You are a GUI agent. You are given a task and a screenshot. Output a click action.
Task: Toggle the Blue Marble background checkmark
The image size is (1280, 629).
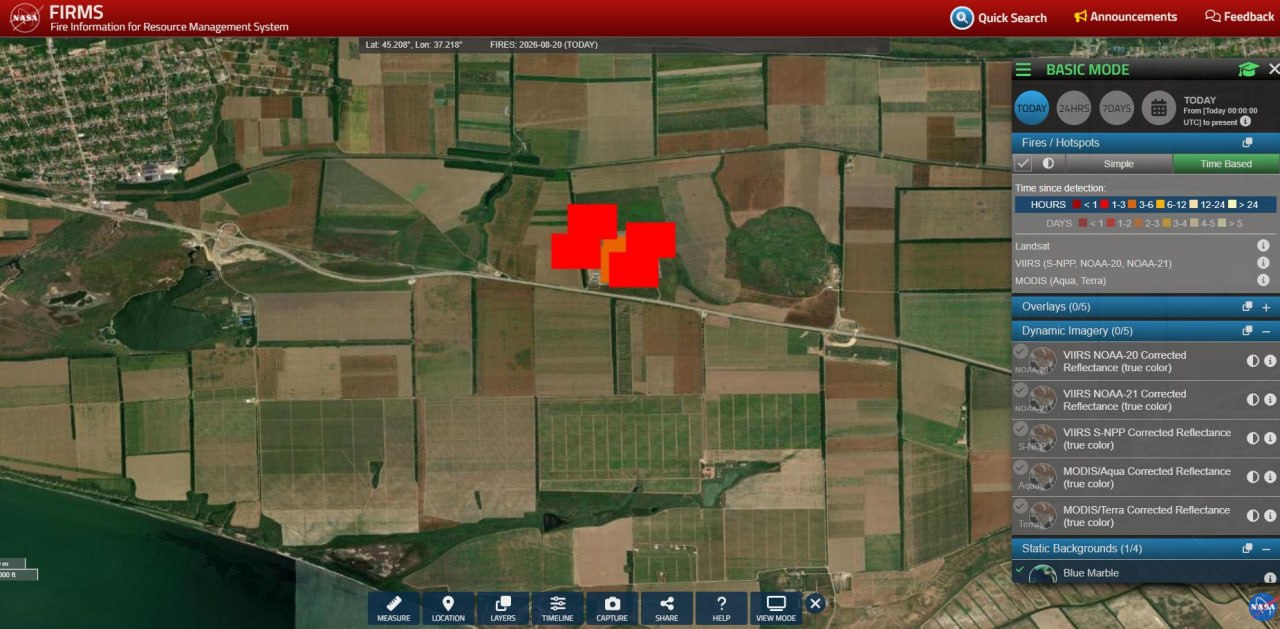(x=1020, y=570)
